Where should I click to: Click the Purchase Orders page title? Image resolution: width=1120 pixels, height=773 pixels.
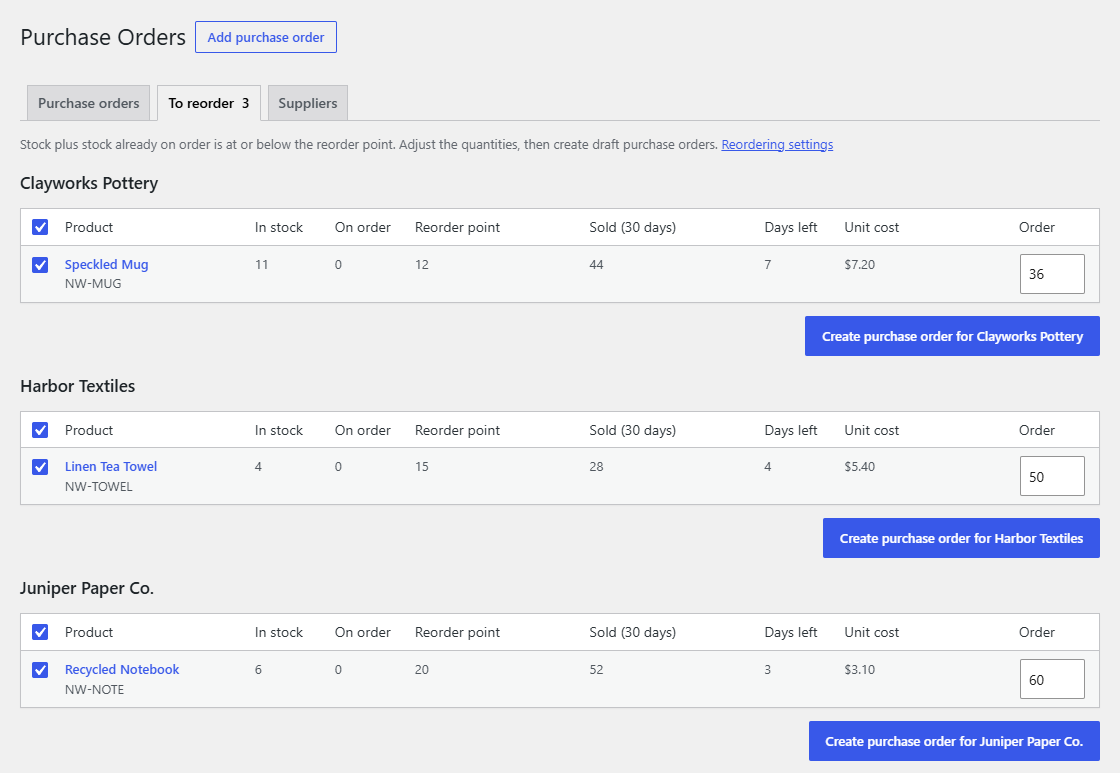[x=103, y=37]
